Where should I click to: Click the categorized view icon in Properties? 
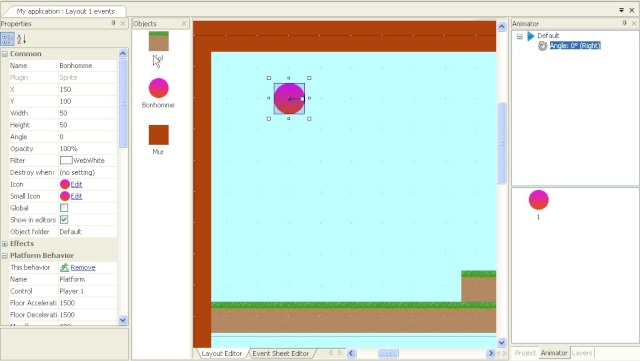click(x=7, y=39)
